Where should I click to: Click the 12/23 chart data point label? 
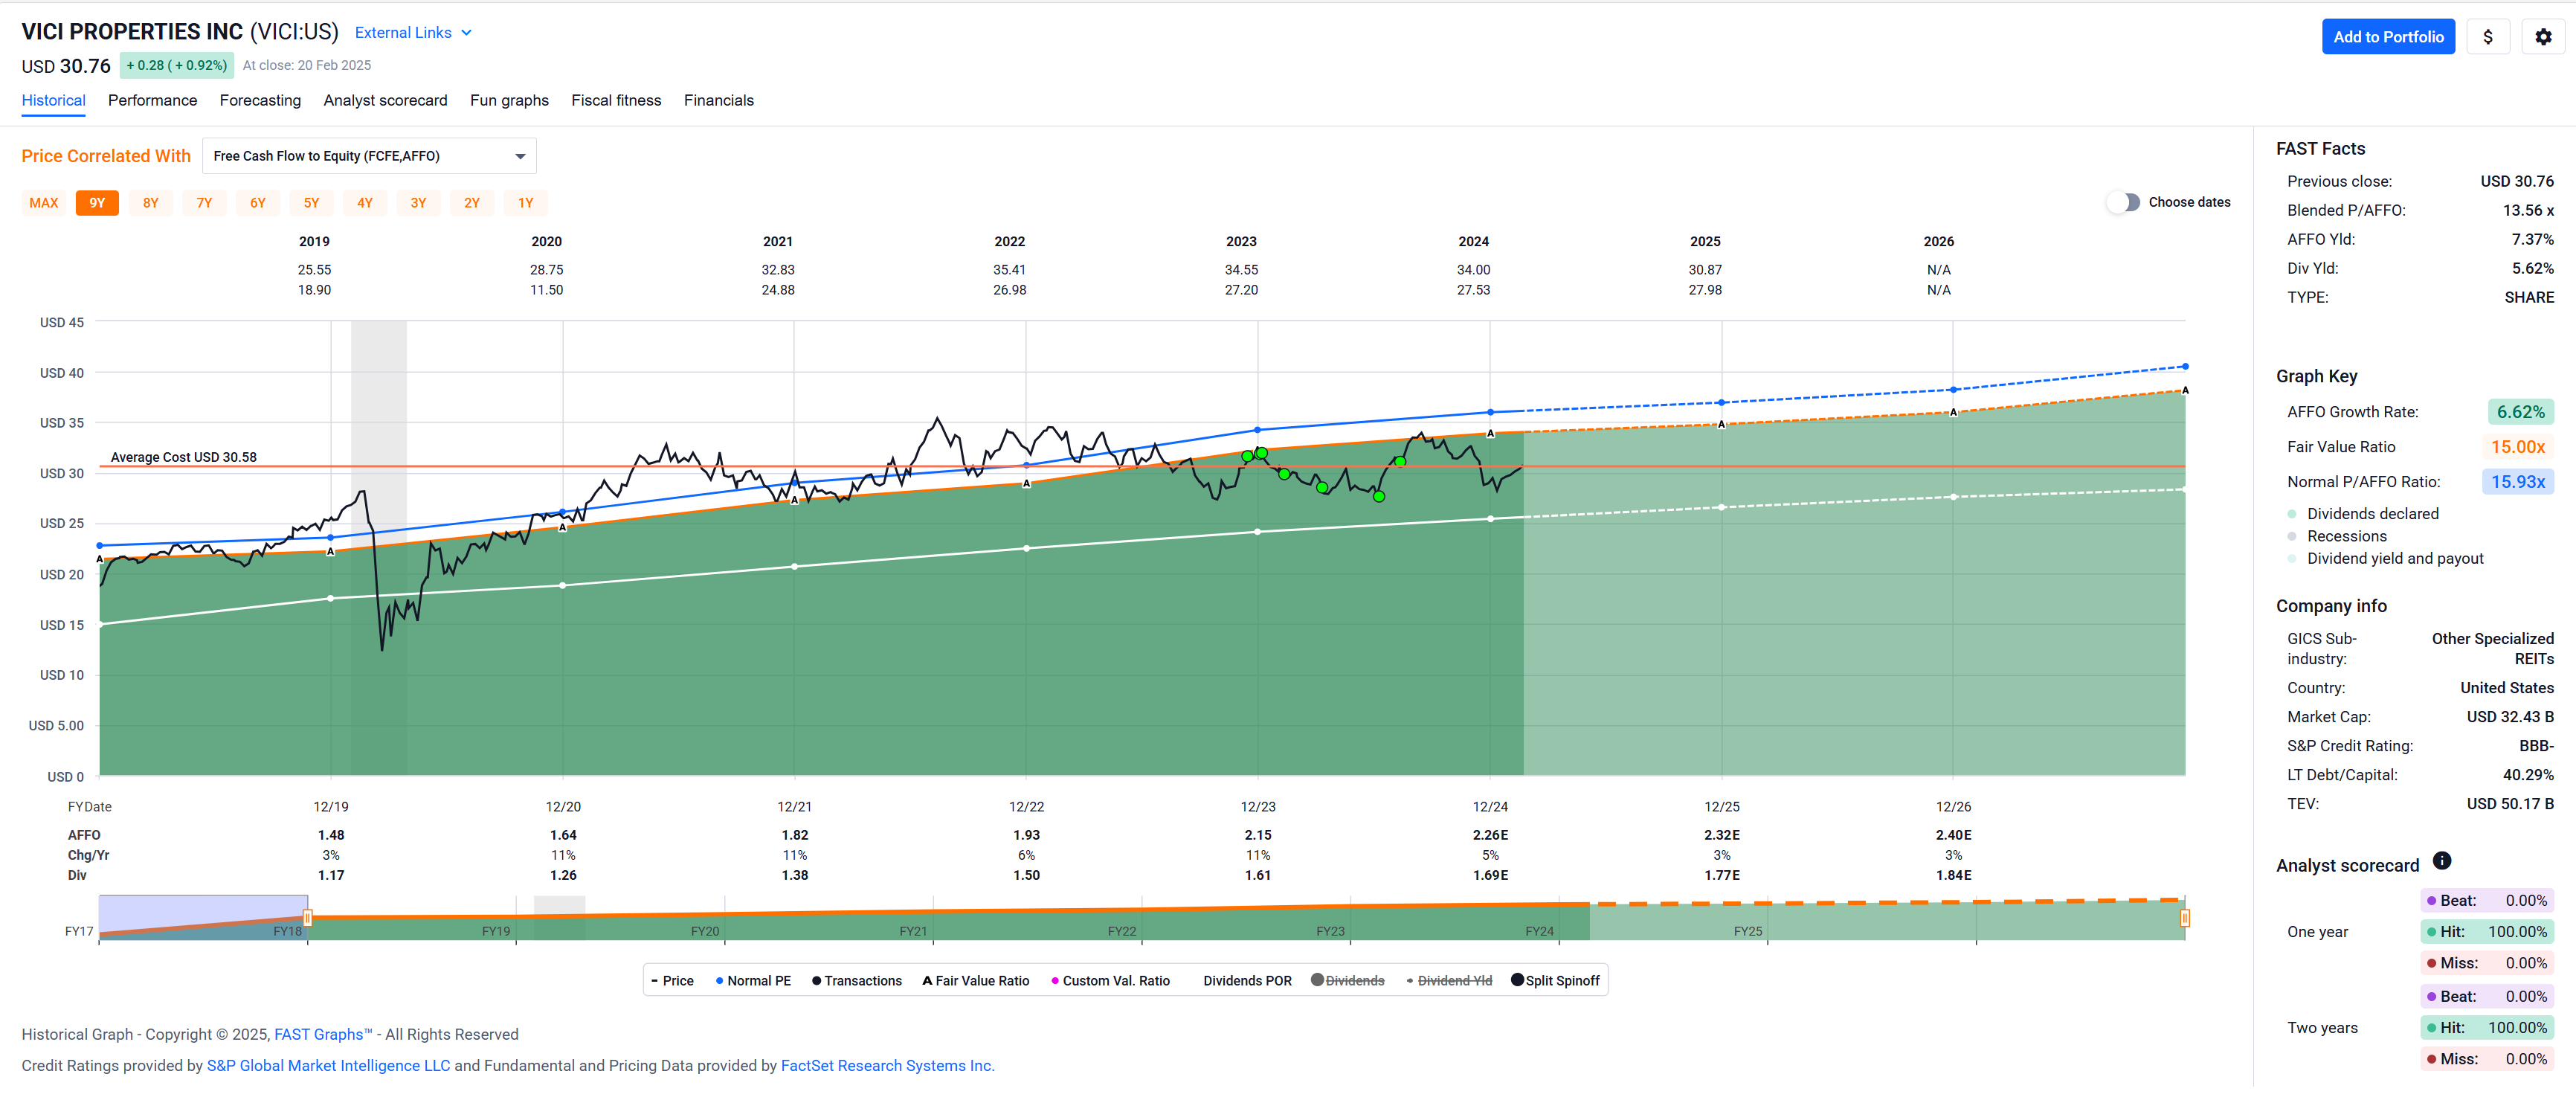[x=1258, y=807]
